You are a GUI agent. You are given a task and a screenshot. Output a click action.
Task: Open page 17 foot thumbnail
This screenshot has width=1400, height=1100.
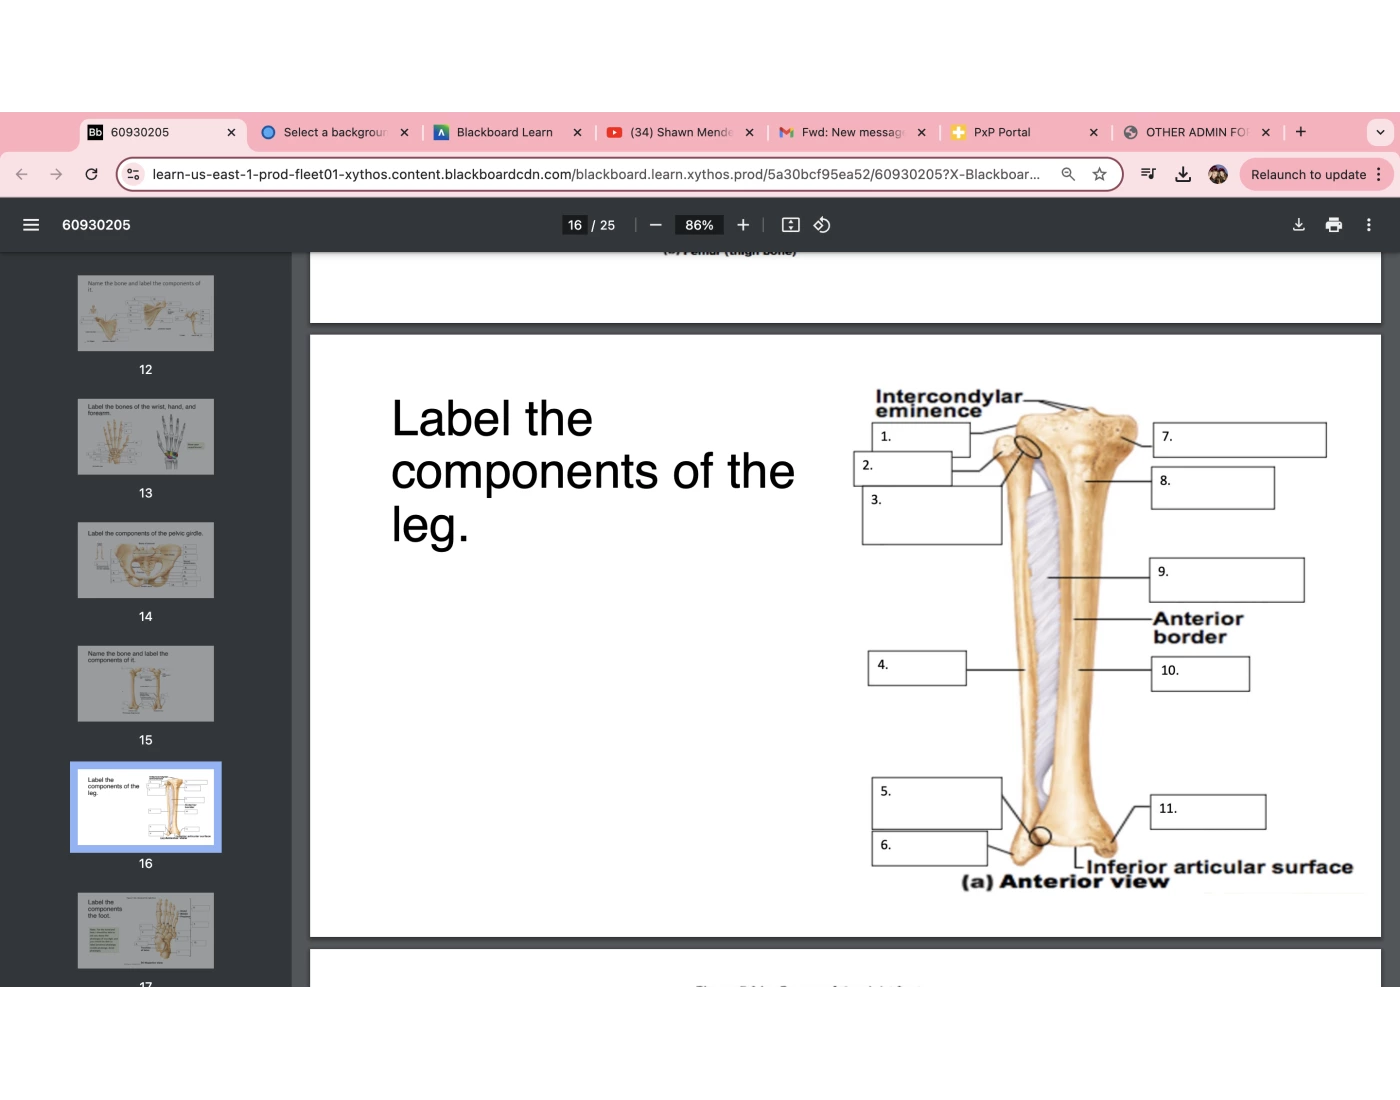(146, 931)
